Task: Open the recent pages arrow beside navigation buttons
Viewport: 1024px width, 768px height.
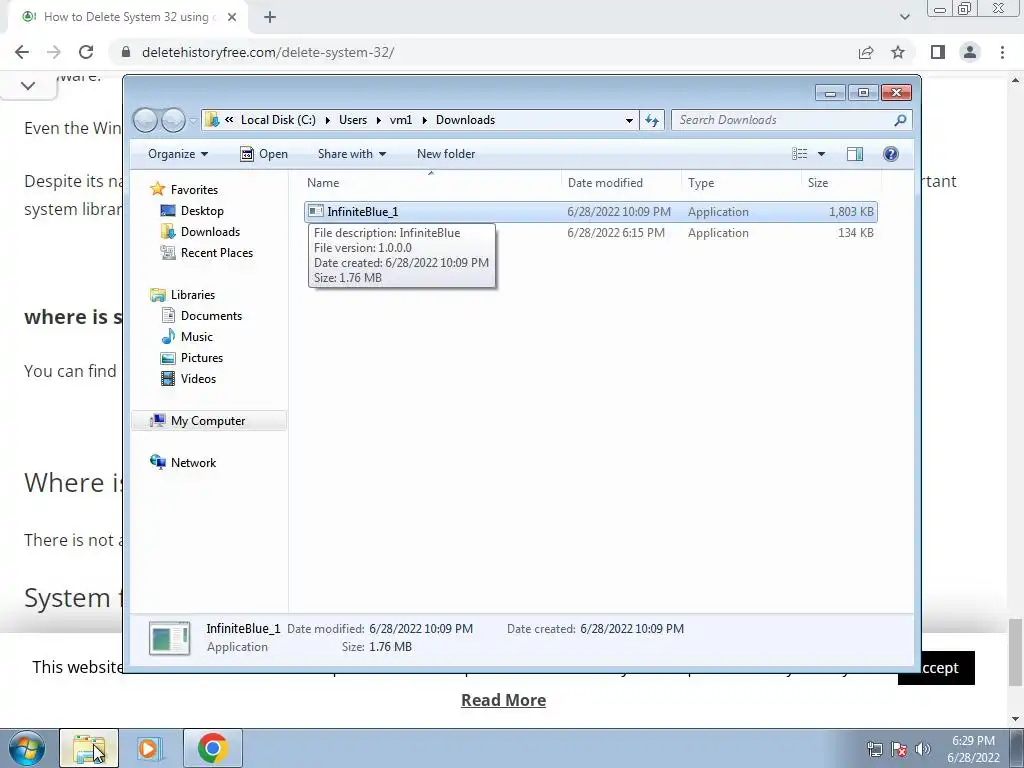Action: click(193, 121)
